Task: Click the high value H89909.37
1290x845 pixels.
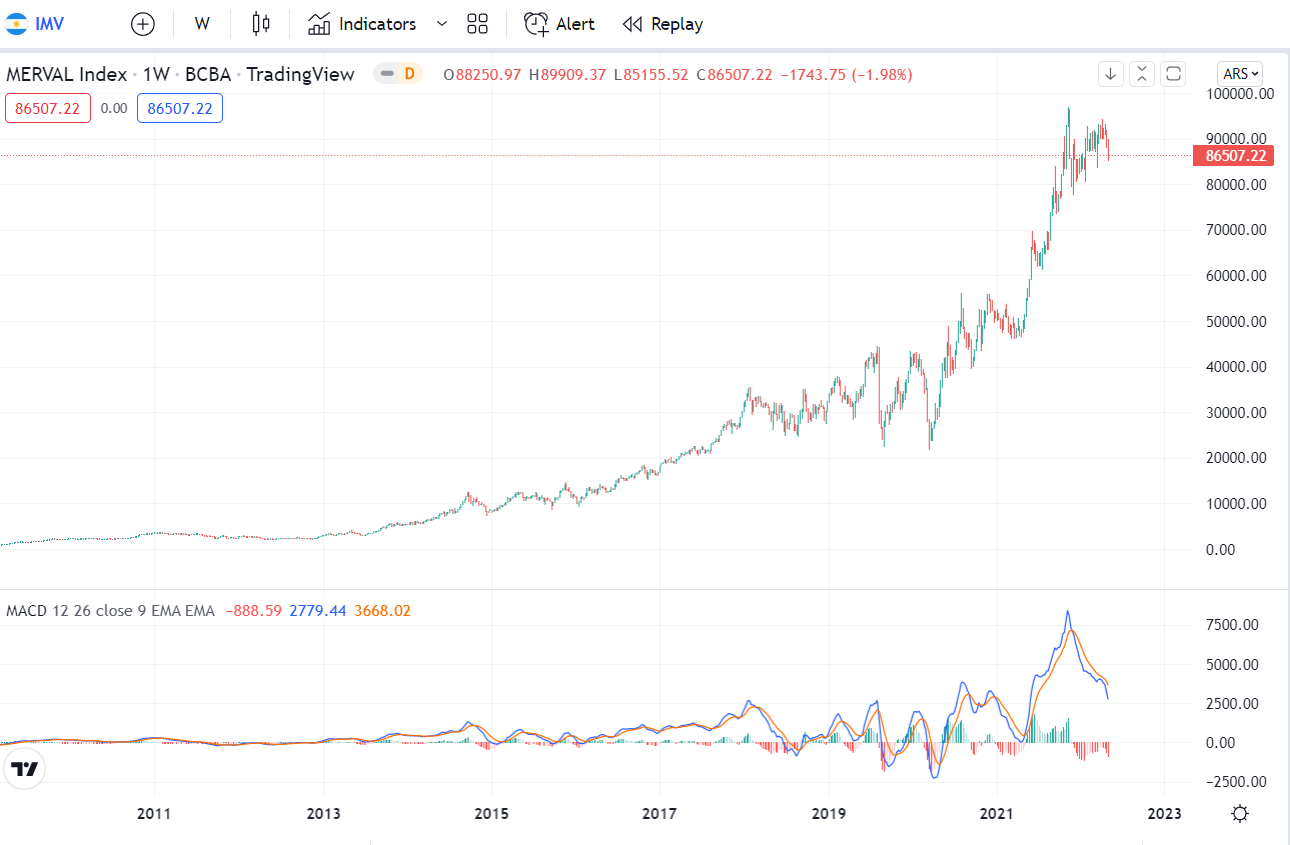Action: point(568,74)
